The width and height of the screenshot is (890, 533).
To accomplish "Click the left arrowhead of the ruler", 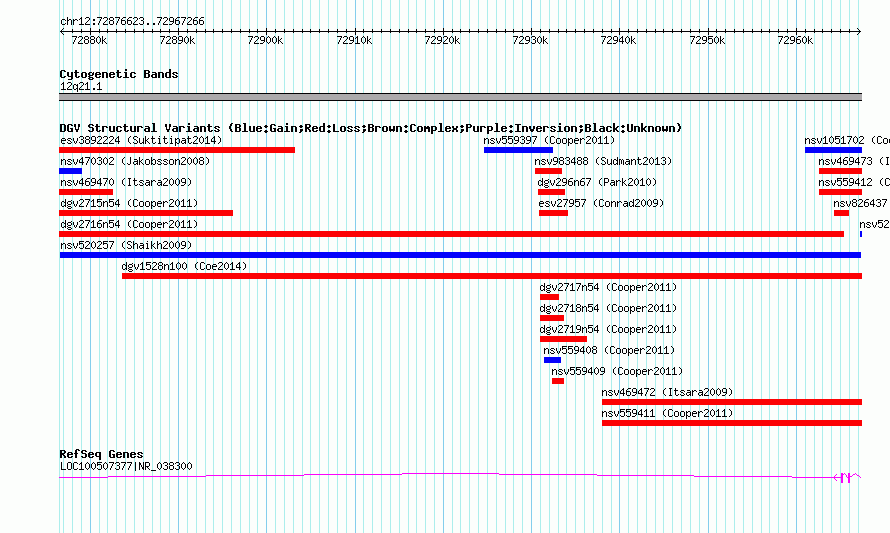I will click(62, 32).
